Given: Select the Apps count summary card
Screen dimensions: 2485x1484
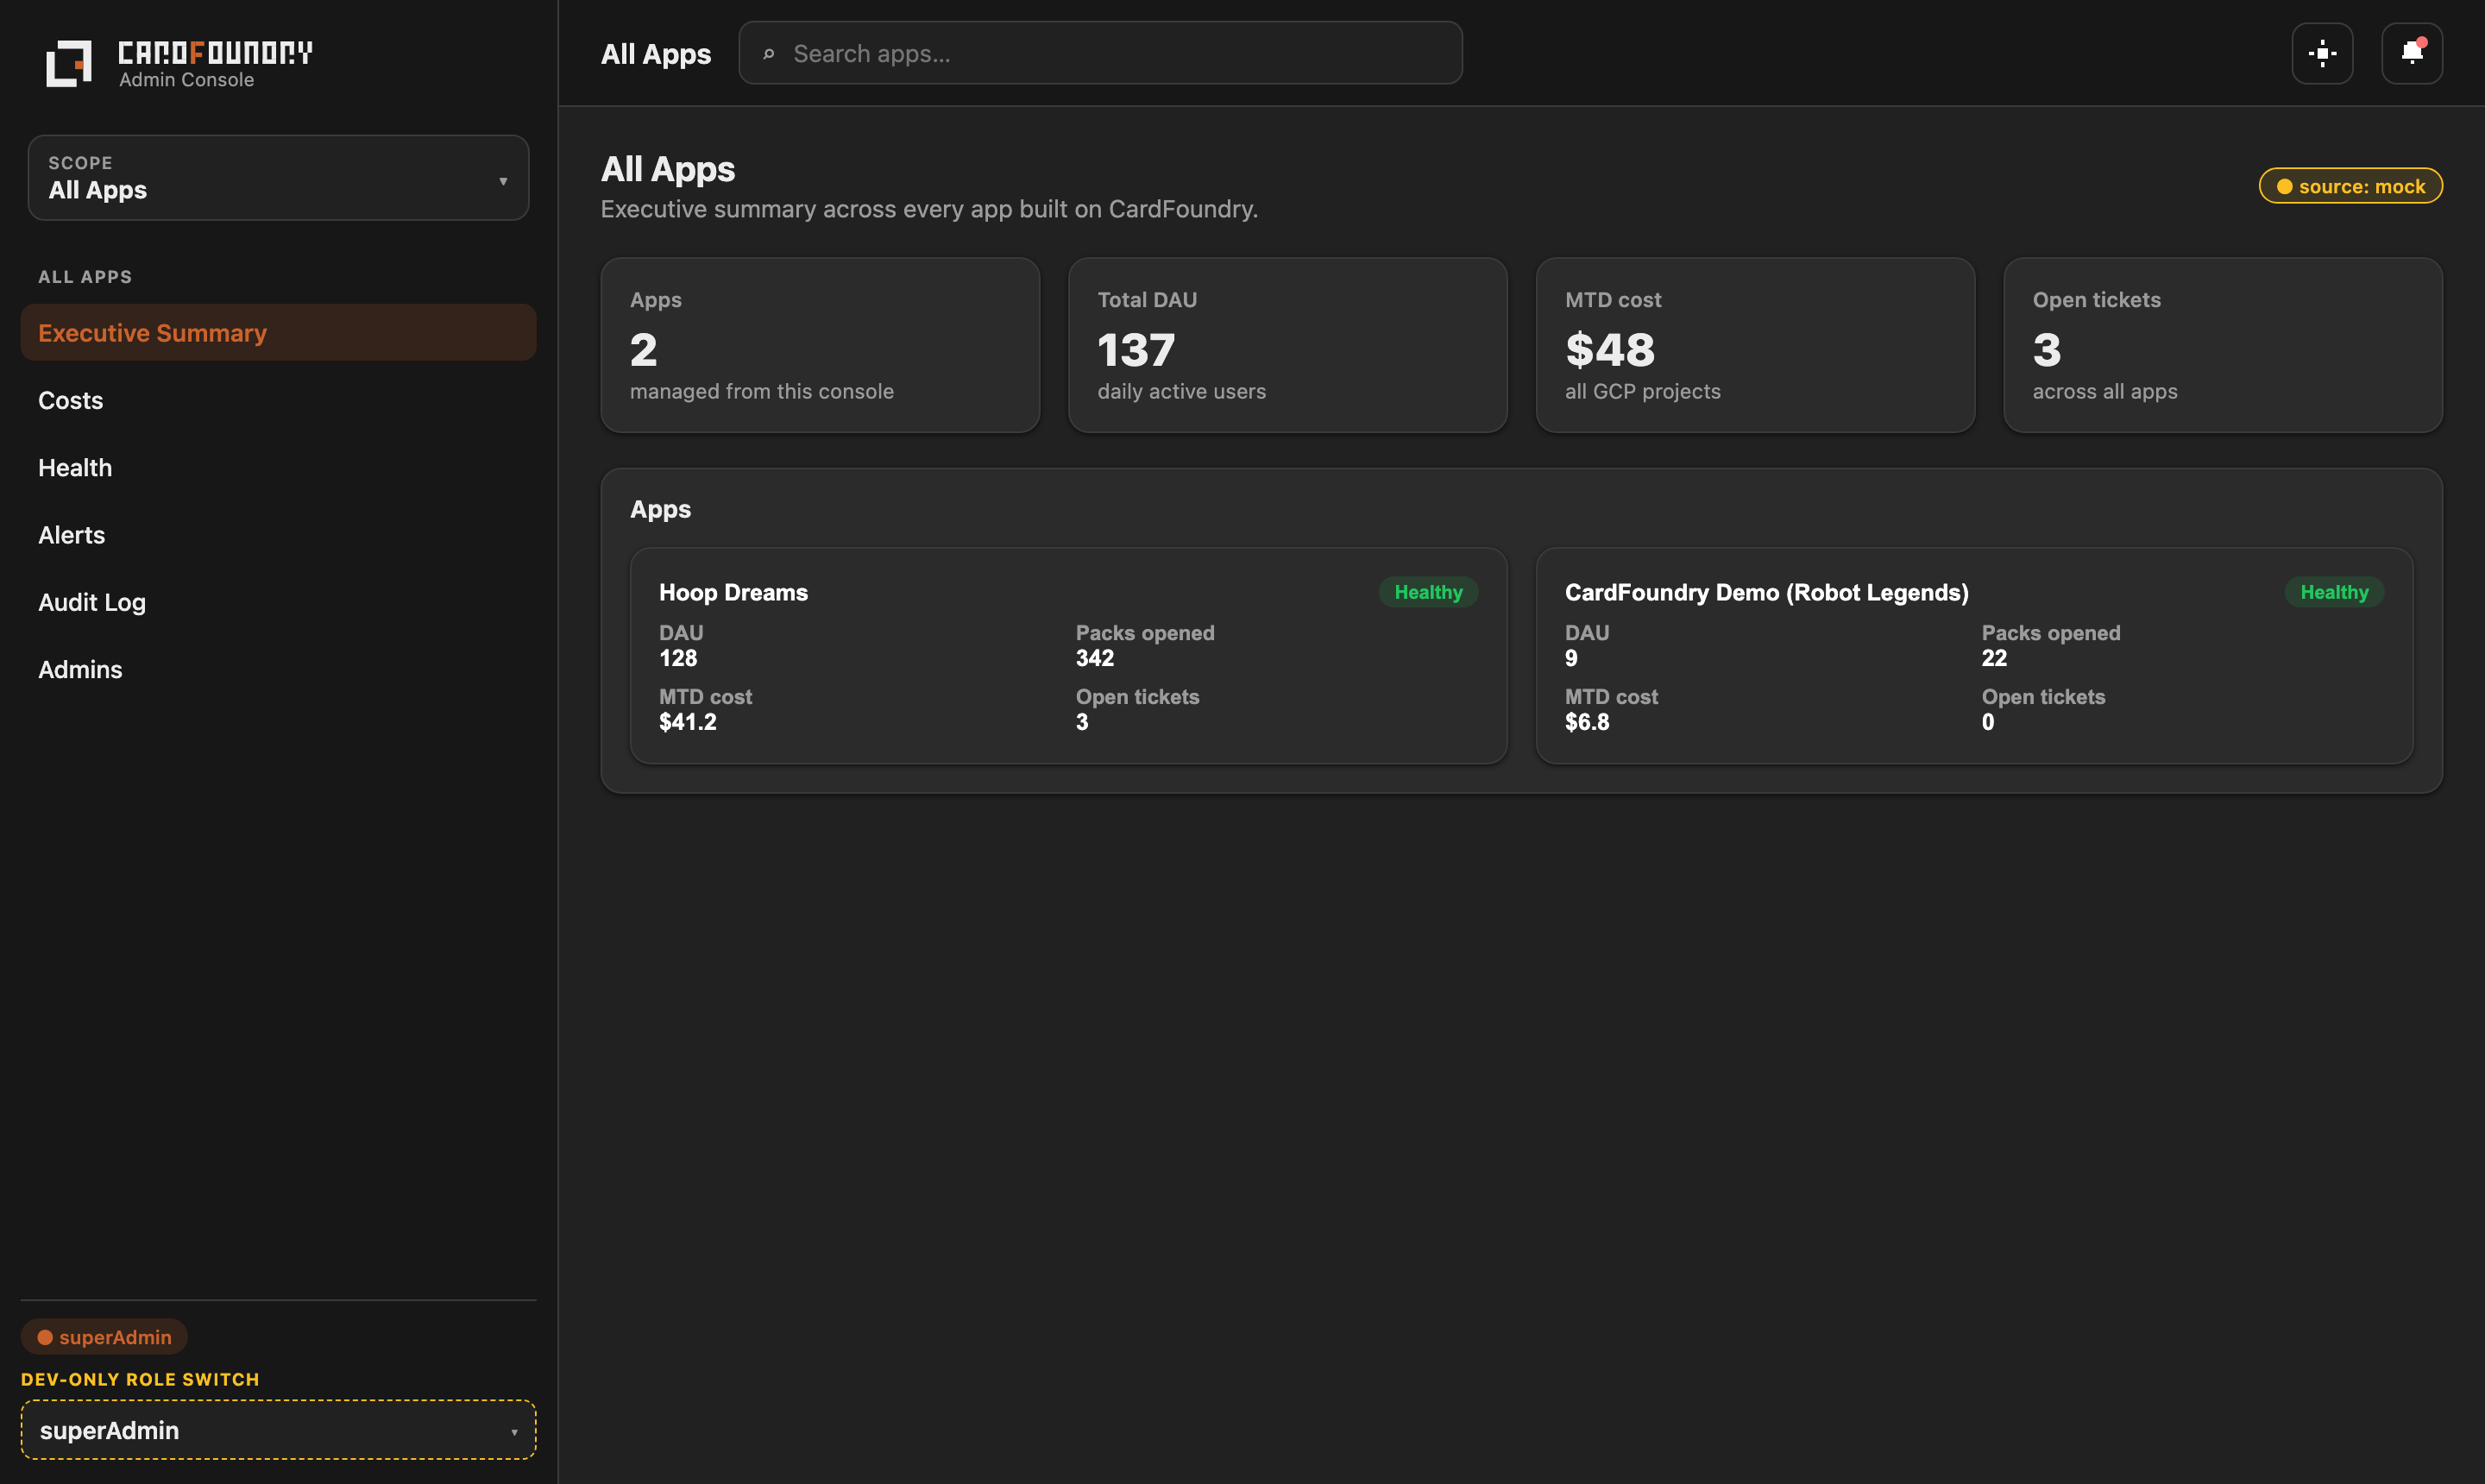Looking at the screenshot, I should coord(820,345).
